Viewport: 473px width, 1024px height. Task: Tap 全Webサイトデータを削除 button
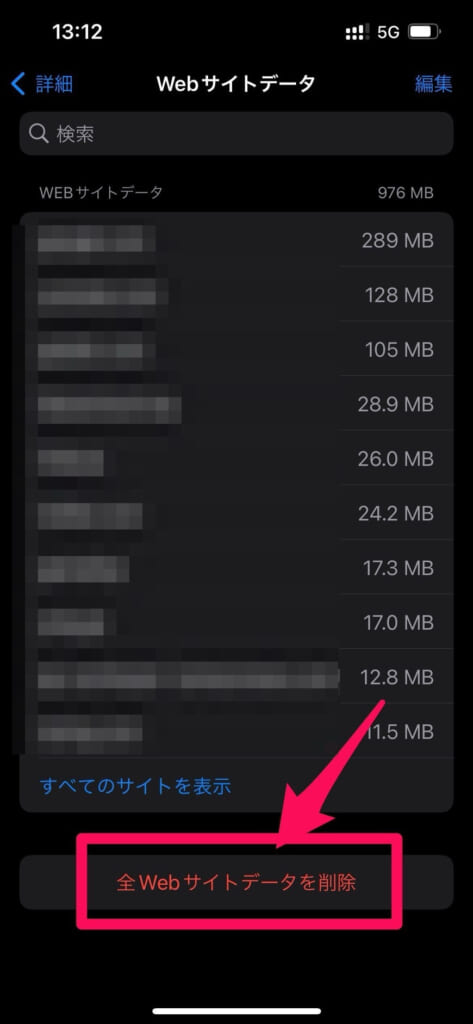[x=236, y=882]
